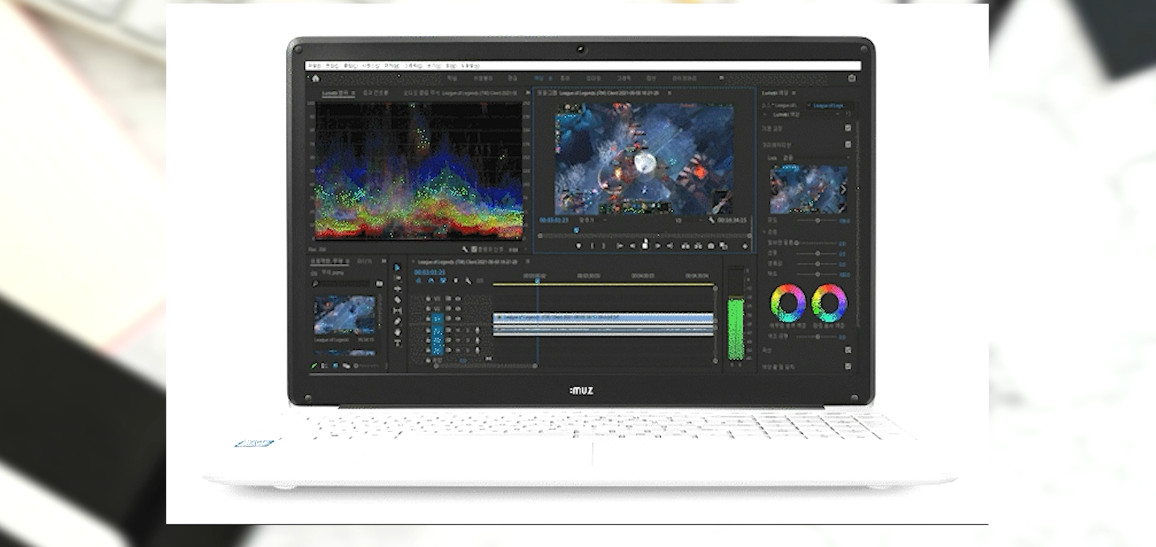This screenshot has width=1156, height=547.
Task: Open the Program Monitor playback resolution dropdown
Action: (689, 220)
